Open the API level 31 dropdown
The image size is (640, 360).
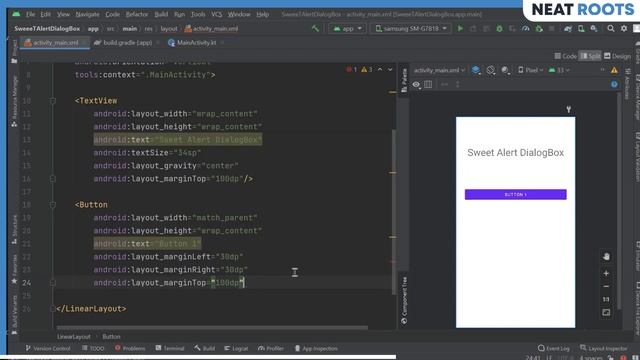pos(559,70)
